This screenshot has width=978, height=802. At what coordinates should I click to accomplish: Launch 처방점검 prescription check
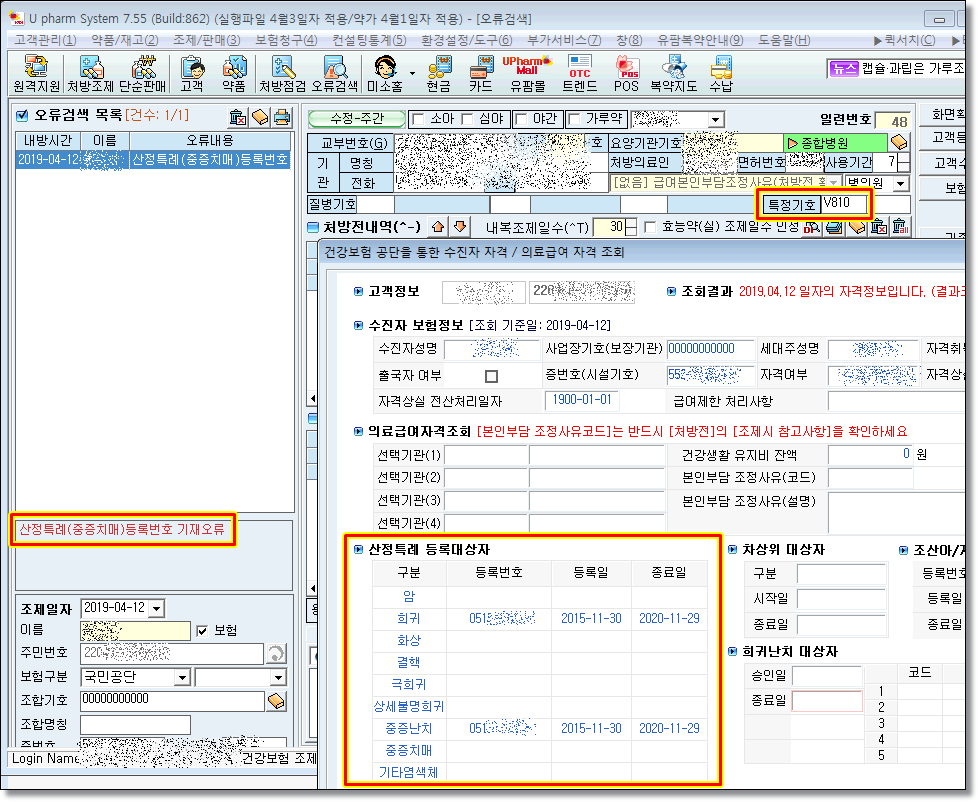[282, 74]
